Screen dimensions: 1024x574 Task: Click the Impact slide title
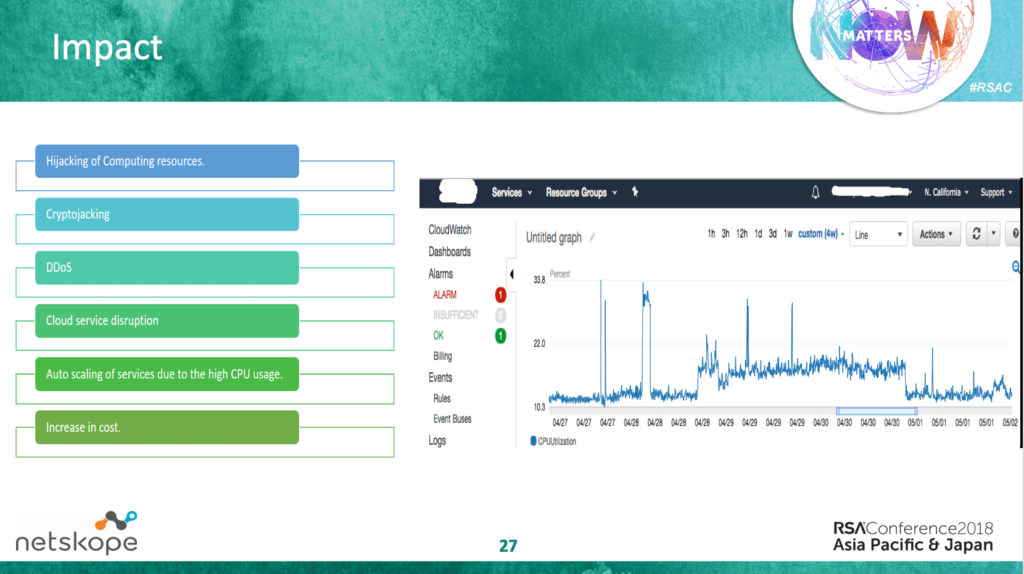coord(107,47)
